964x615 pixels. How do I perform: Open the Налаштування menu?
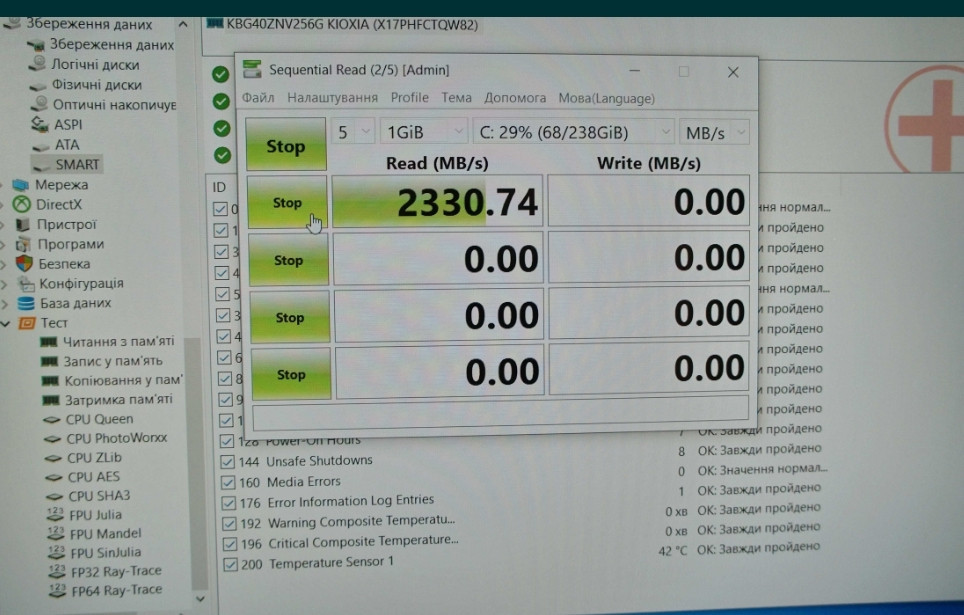(x=332, y=98)
